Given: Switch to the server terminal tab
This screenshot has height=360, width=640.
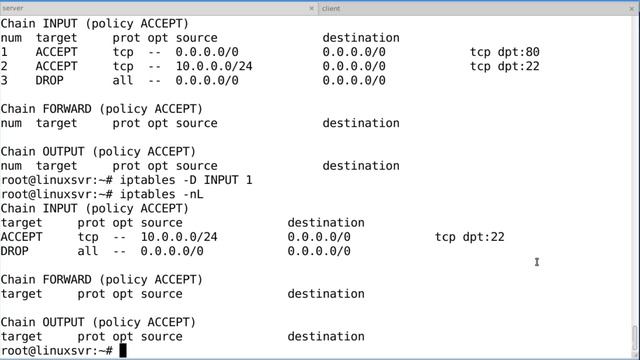Looking at the screenshot, I should click(x=158, y=8).
